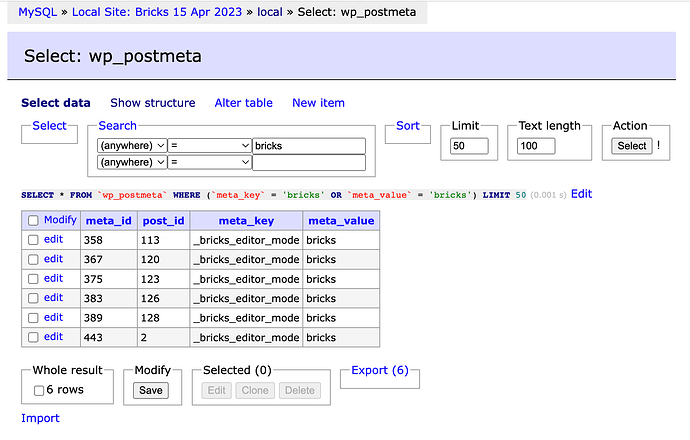Open Local Site: Bricks 15 Apr 2023 breadcrumb
Image resolution: width=690 pixels, height=440 pixels.
coord(157,12)
